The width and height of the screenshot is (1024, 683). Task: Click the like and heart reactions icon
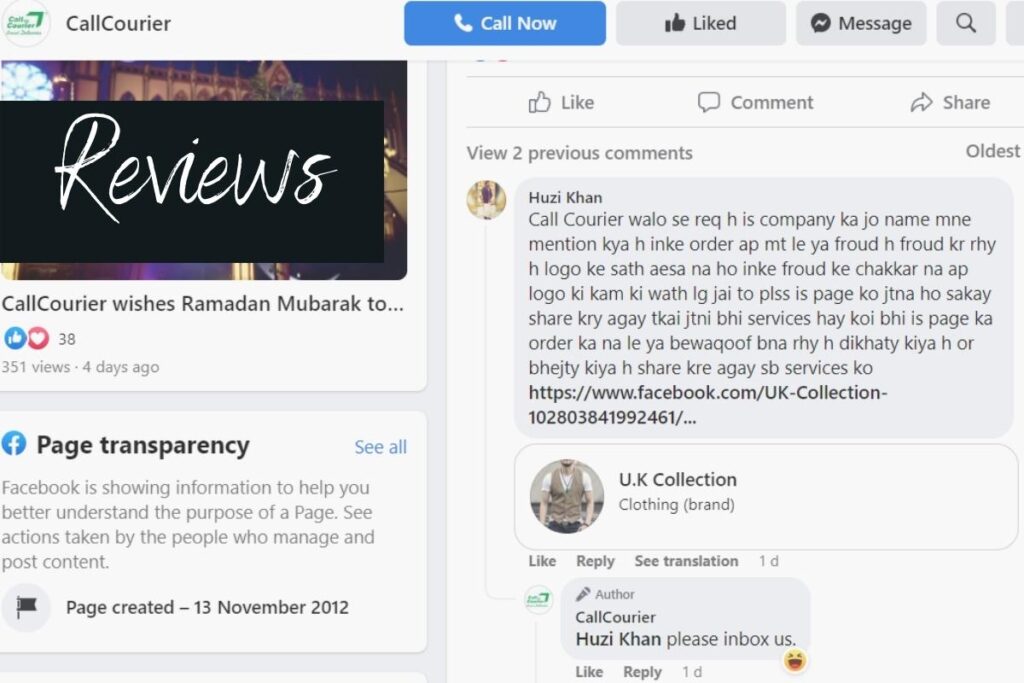27,338
